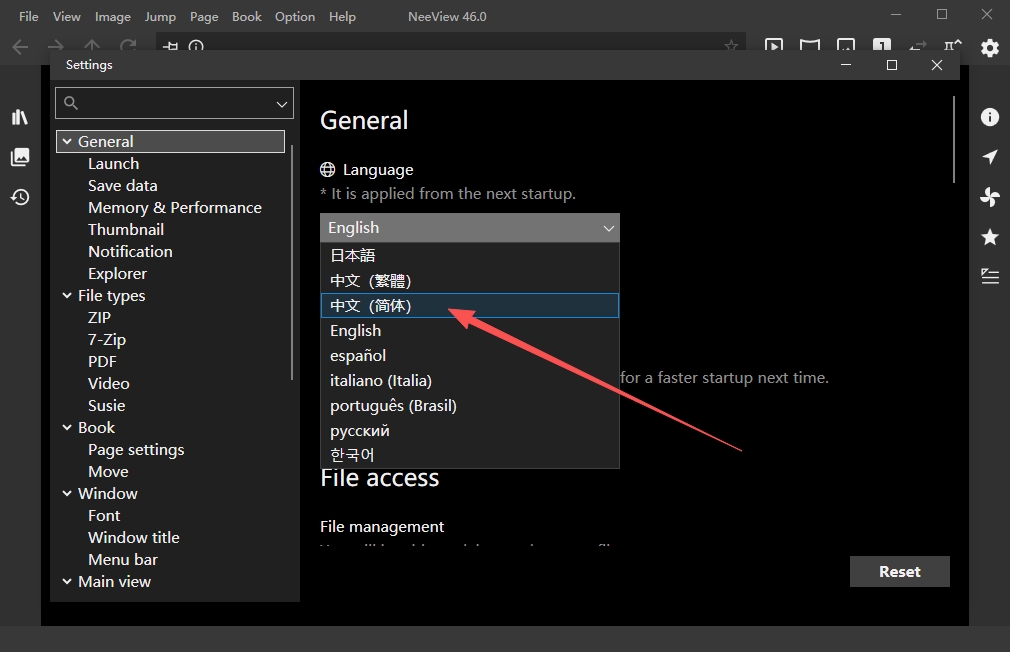Open the Notification settings page
1010x652 pixels.
click(x=130, y=251)
